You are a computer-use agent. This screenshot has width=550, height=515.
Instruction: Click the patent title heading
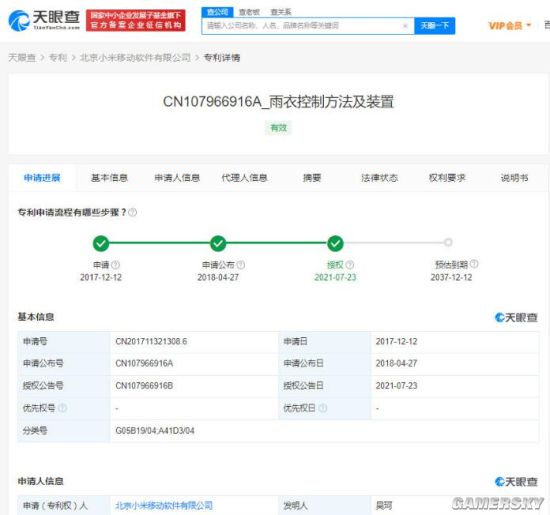[x=279, y=102]
